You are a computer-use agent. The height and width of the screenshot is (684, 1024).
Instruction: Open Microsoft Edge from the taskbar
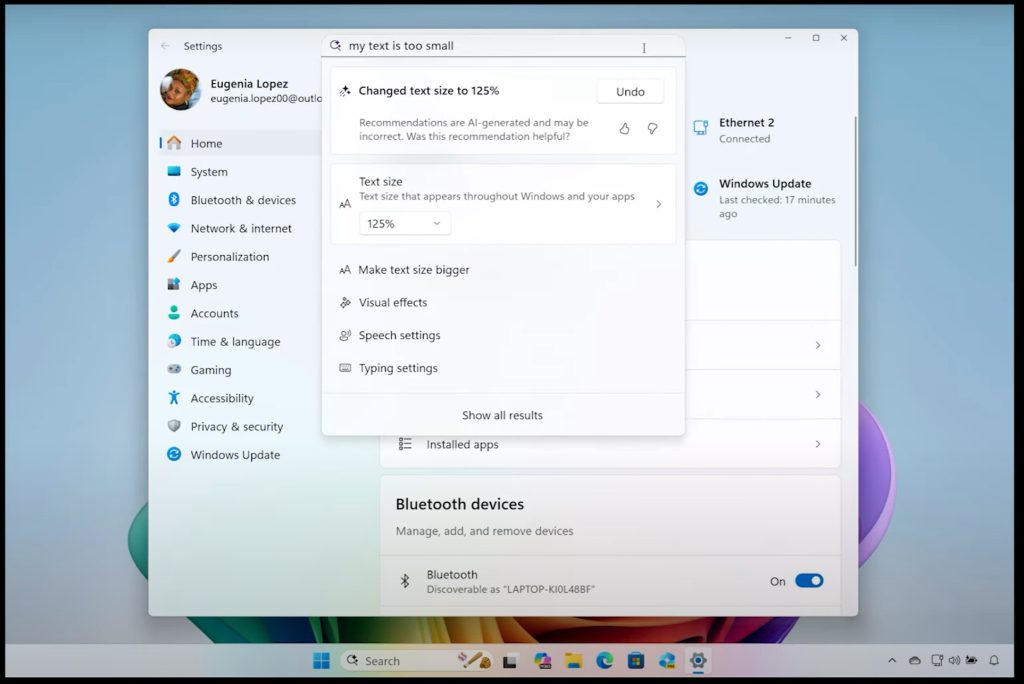pos(604,661)
